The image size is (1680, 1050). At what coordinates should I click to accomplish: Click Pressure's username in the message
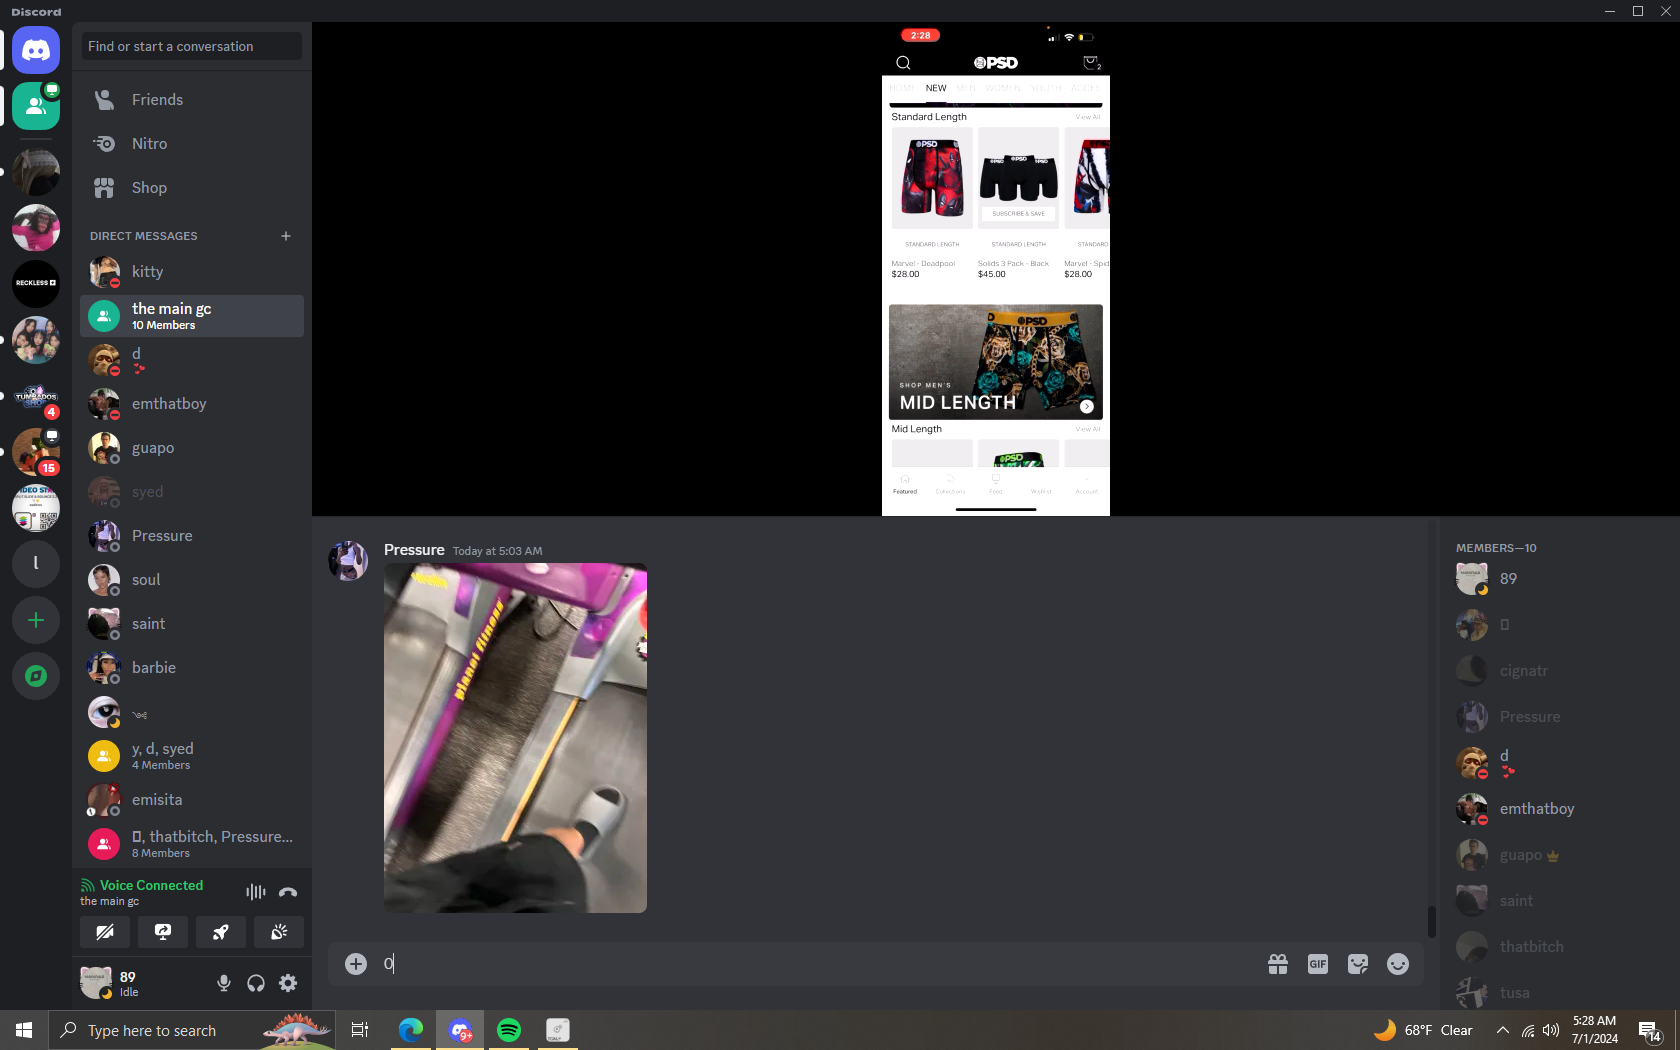[x=414, y=550]
